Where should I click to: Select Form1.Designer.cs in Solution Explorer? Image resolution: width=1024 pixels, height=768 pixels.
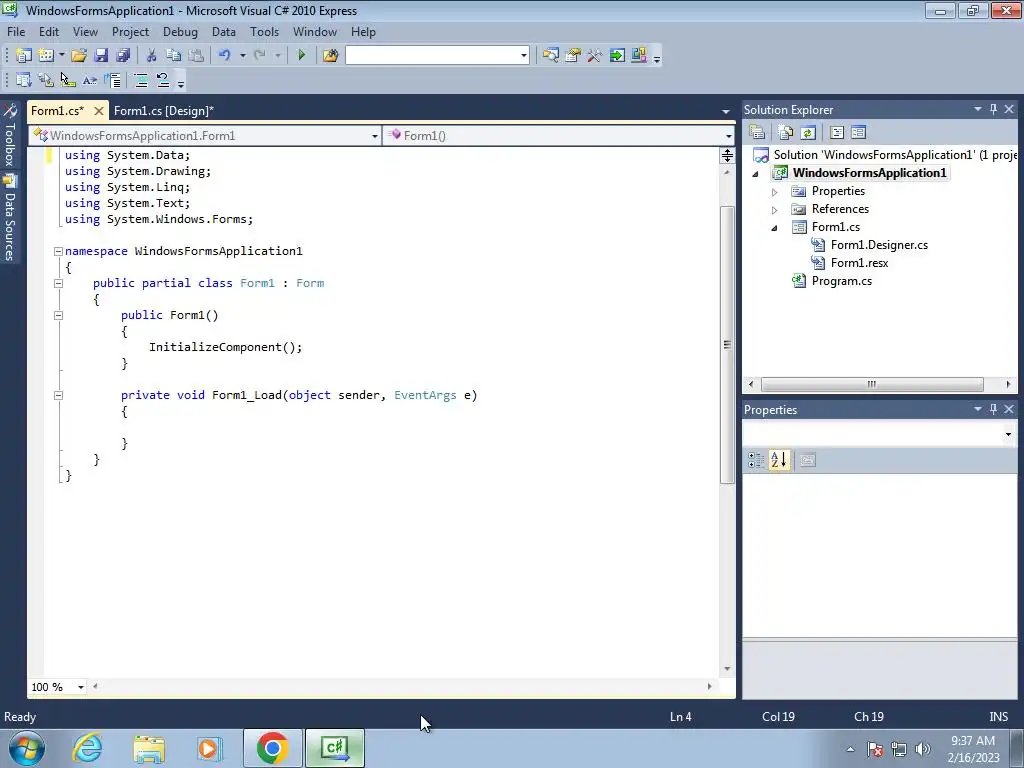click(x=878, y=245)
